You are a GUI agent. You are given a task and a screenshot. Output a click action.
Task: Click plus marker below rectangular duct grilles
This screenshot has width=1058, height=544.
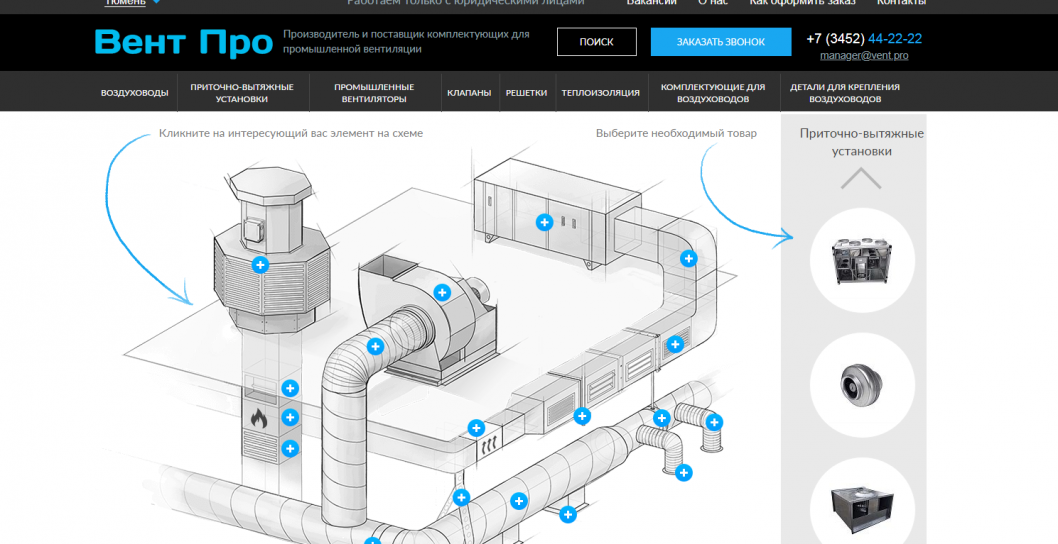click(x=582, y=416)
